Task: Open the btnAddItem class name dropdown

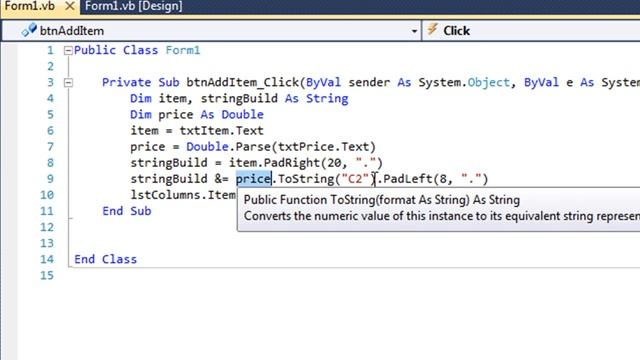Action: (x=414, y=31)
